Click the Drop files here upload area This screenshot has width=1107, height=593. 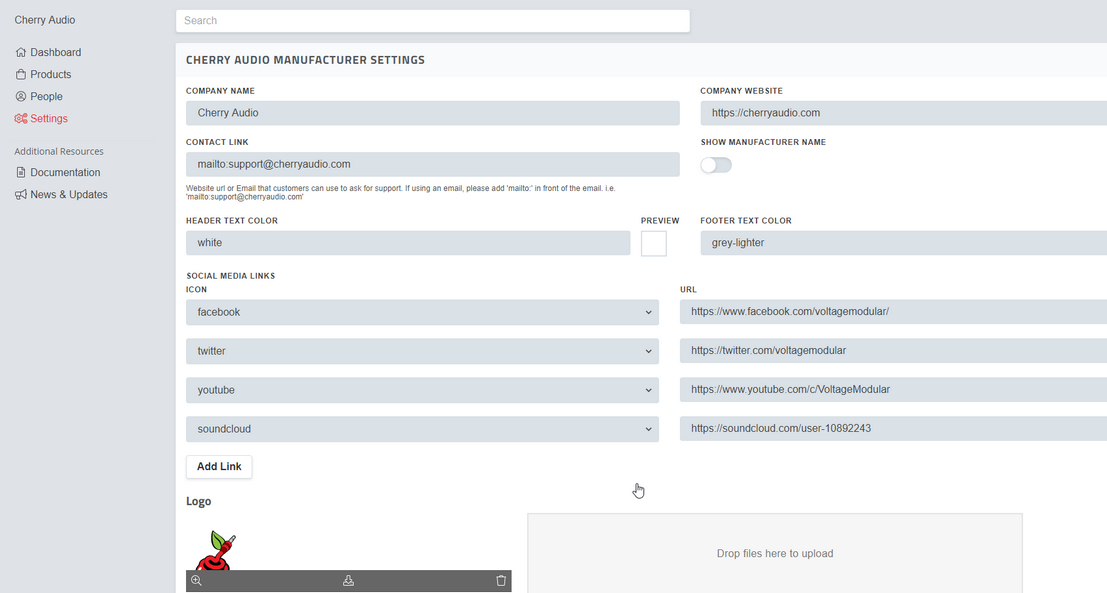[x=774, y=553]
